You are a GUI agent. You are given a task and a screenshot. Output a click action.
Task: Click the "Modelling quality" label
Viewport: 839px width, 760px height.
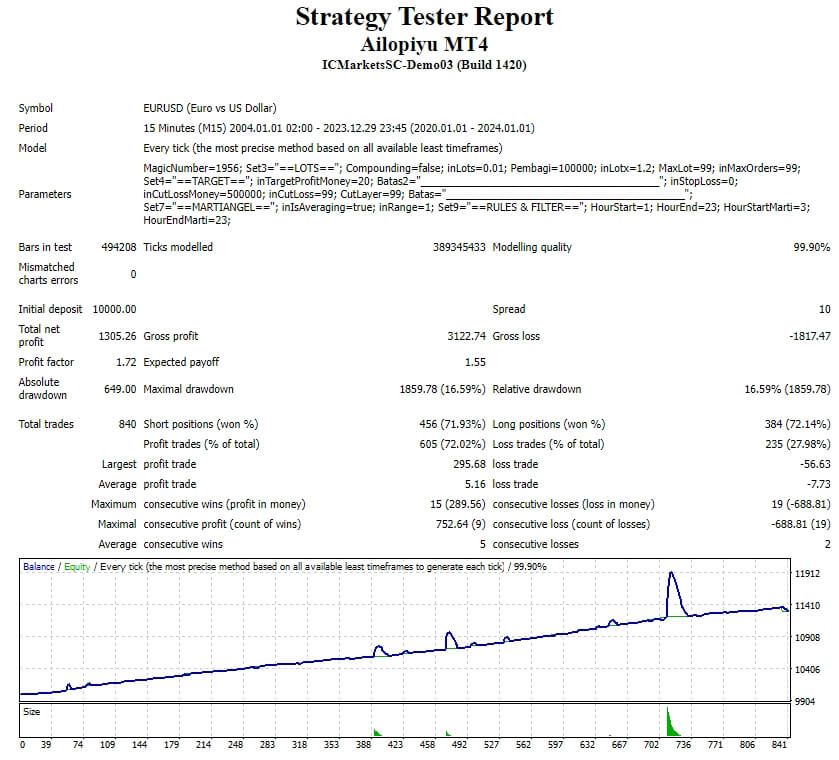tap(532, 247)
